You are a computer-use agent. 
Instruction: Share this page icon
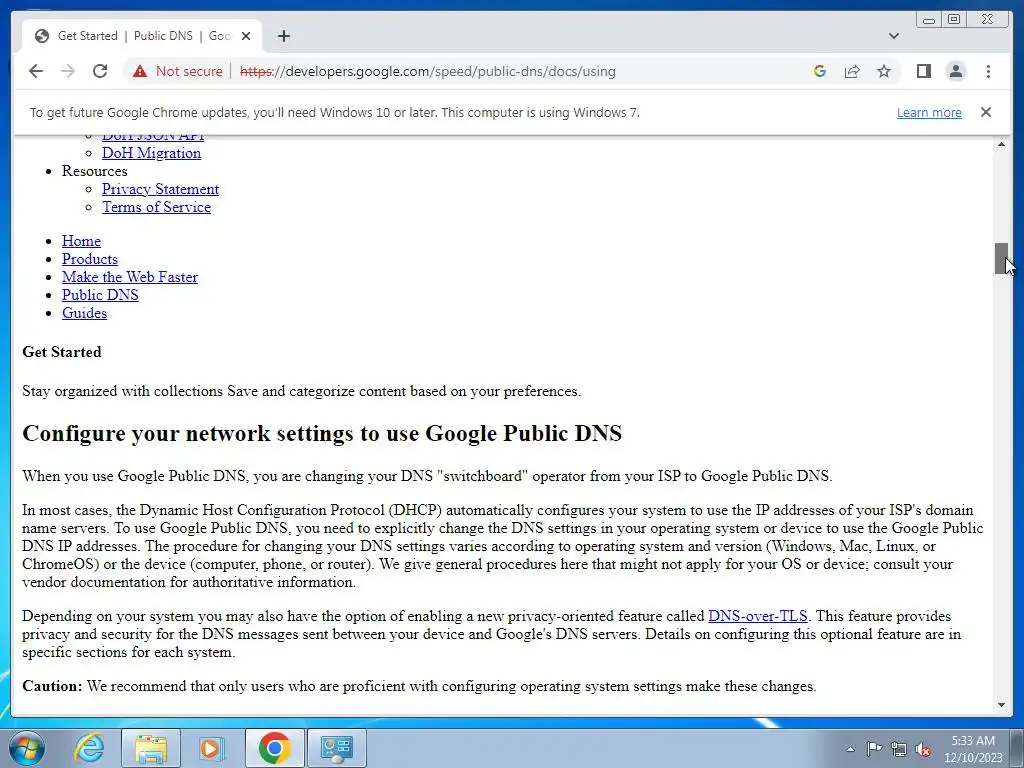click(x=852, y=71)
